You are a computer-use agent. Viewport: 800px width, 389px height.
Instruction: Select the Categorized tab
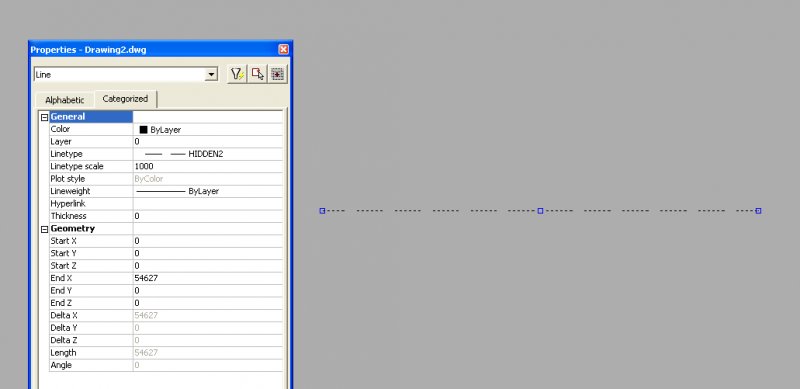(x=126, y=99)
